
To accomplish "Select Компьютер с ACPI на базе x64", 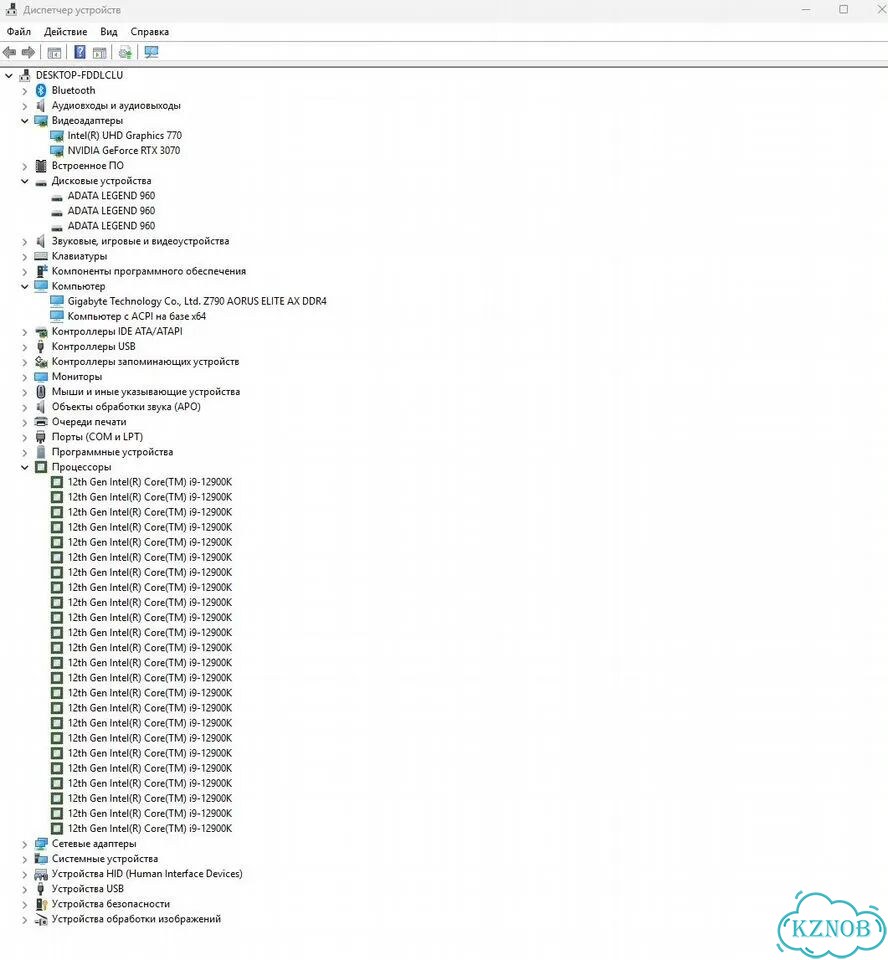I will click(x=137, y=317).
